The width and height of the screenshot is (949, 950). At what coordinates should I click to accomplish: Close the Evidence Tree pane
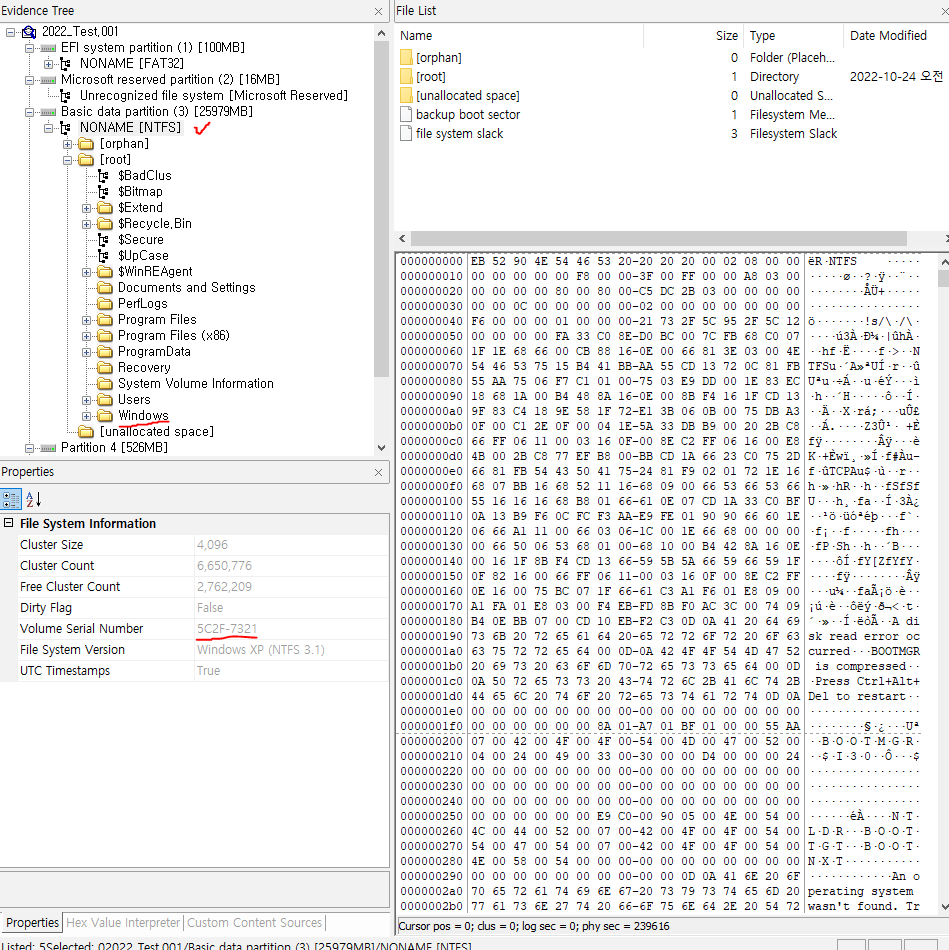tap(379, 12)
